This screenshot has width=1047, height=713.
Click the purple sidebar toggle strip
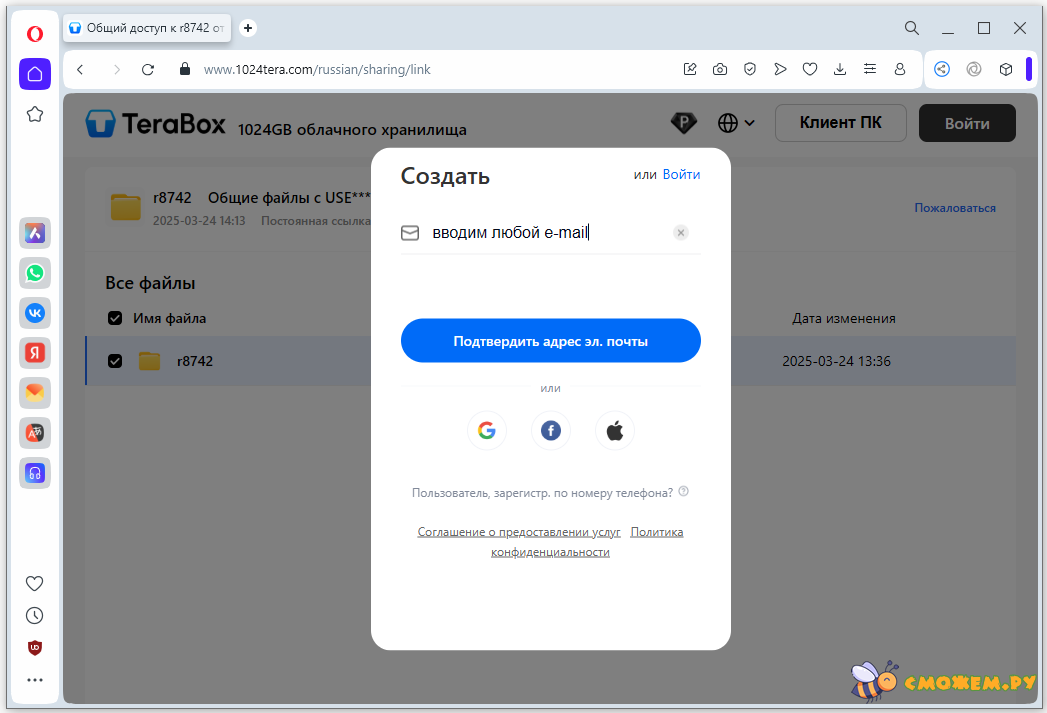tap(1029, 69)
